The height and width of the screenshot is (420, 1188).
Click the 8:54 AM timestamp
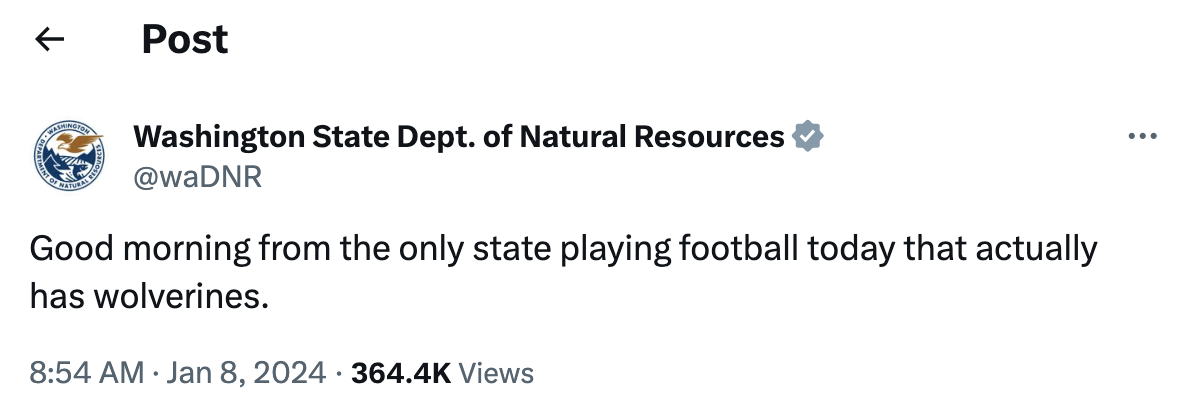point(87,373)
